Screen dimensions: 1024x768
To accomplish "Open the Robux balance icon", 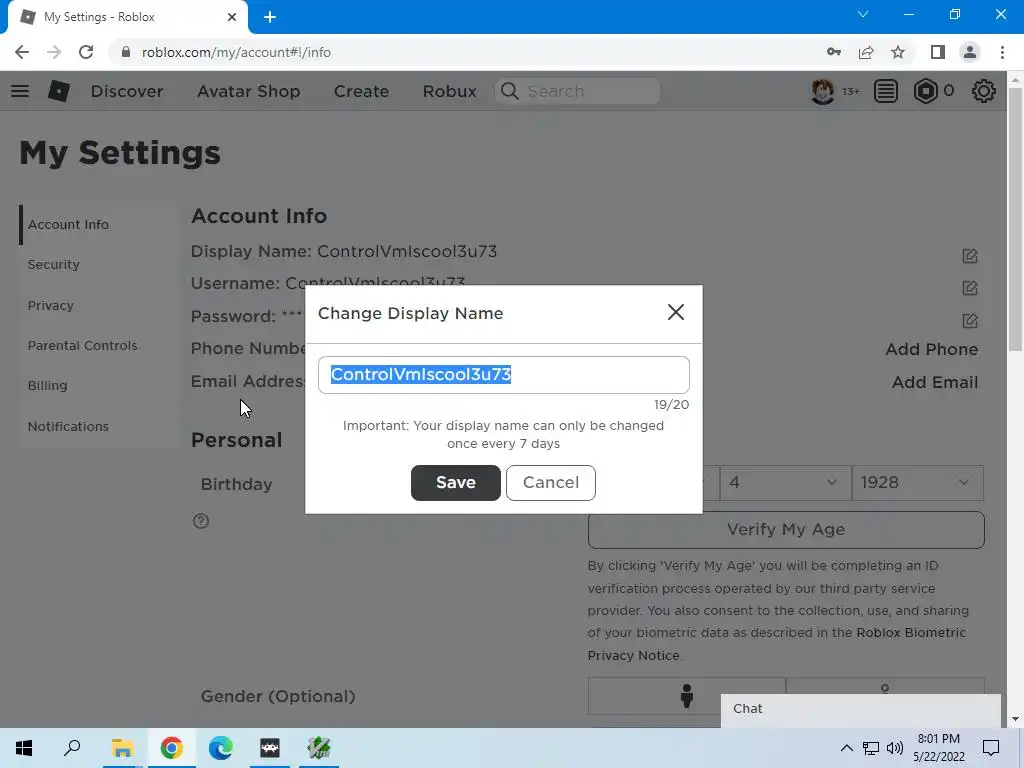I will click(925, 91).
